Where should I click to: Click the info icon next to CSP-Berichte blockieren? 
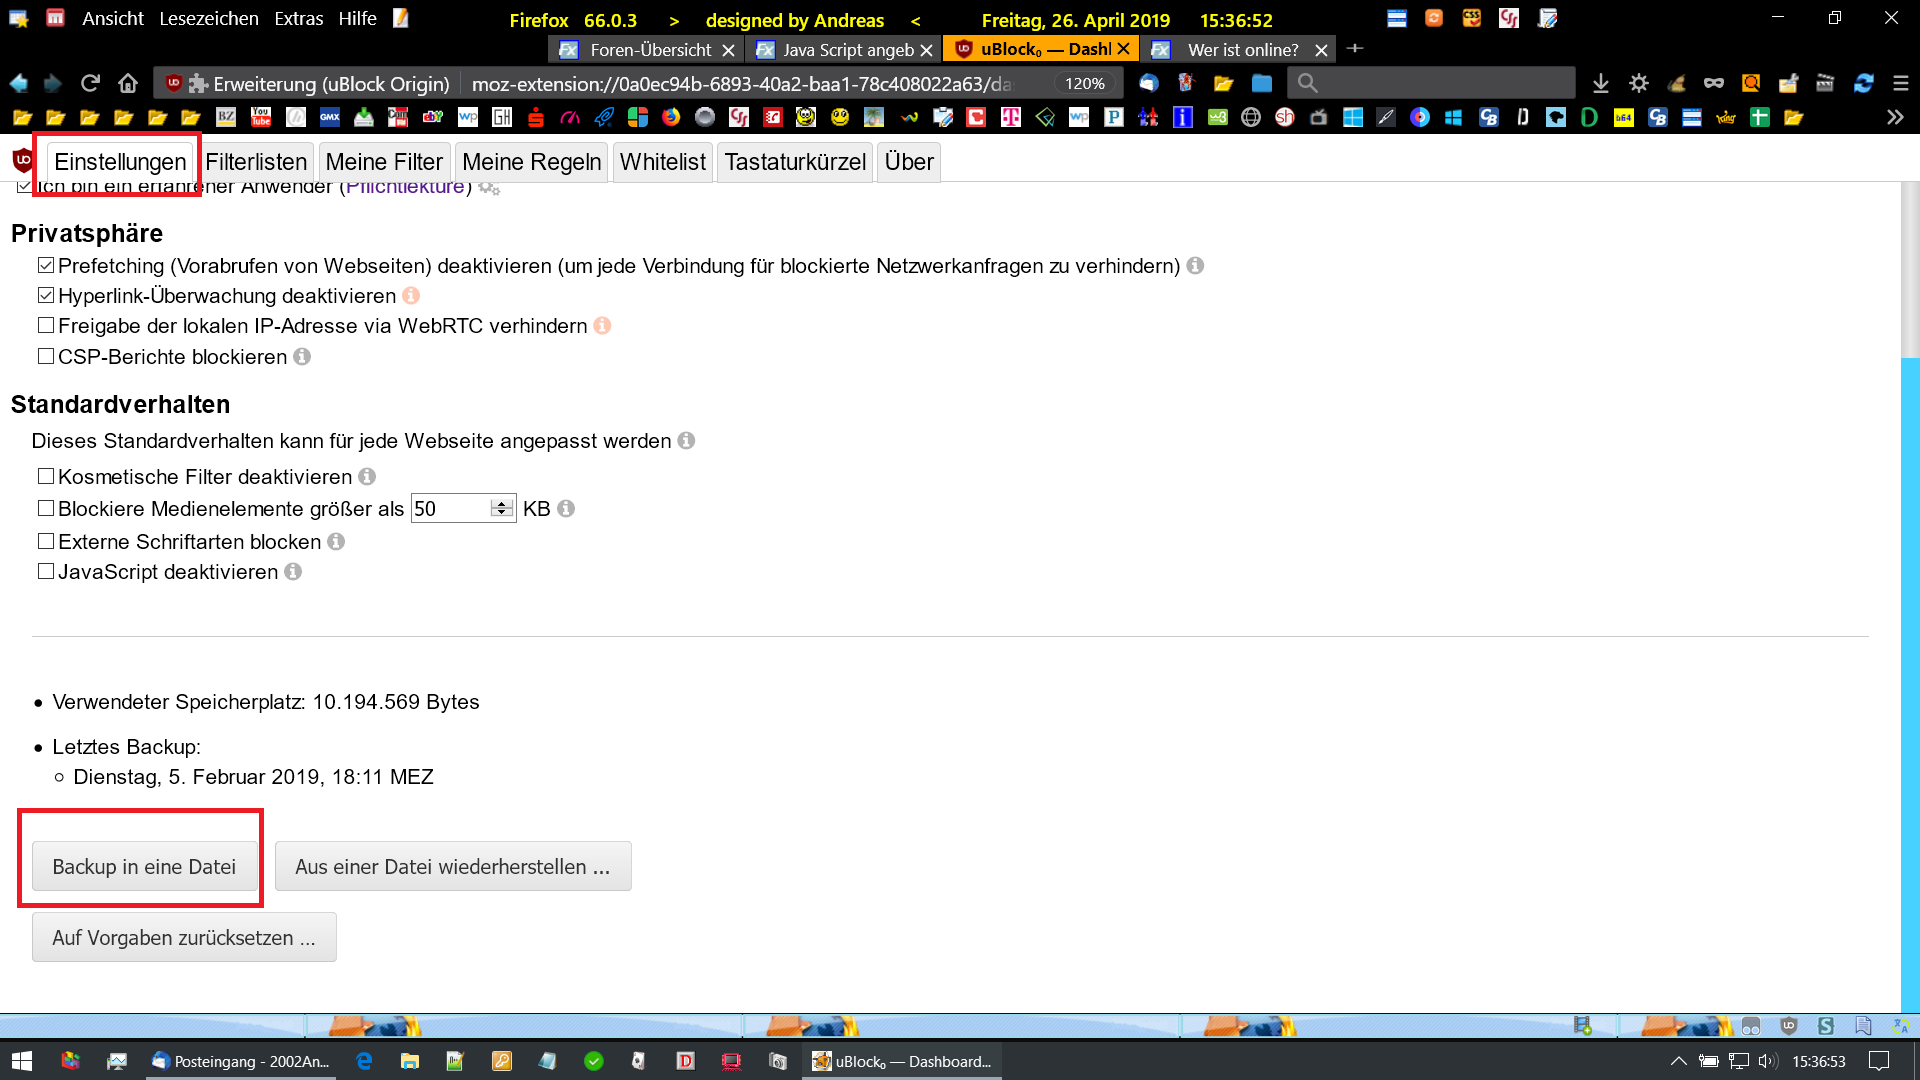(302, 357)
